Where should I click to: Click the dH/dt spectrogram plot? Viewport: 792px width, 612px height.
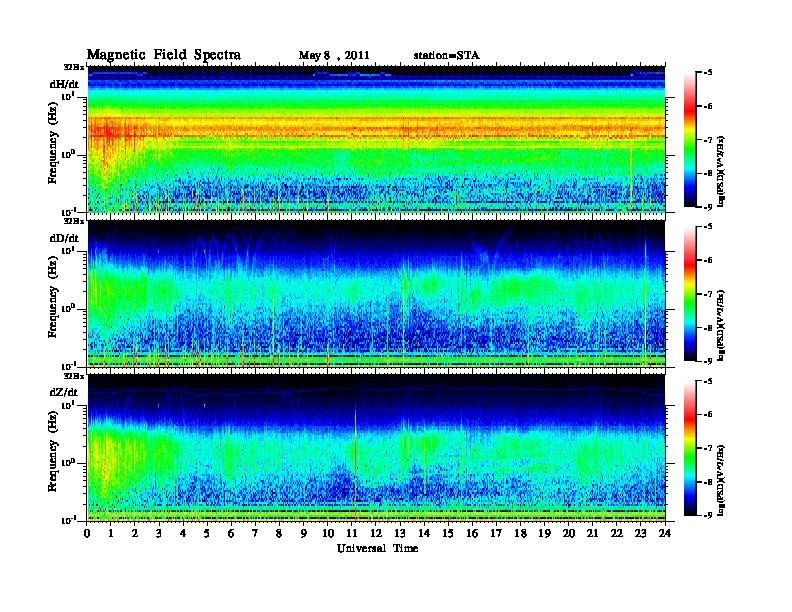[x=376, y=139]
